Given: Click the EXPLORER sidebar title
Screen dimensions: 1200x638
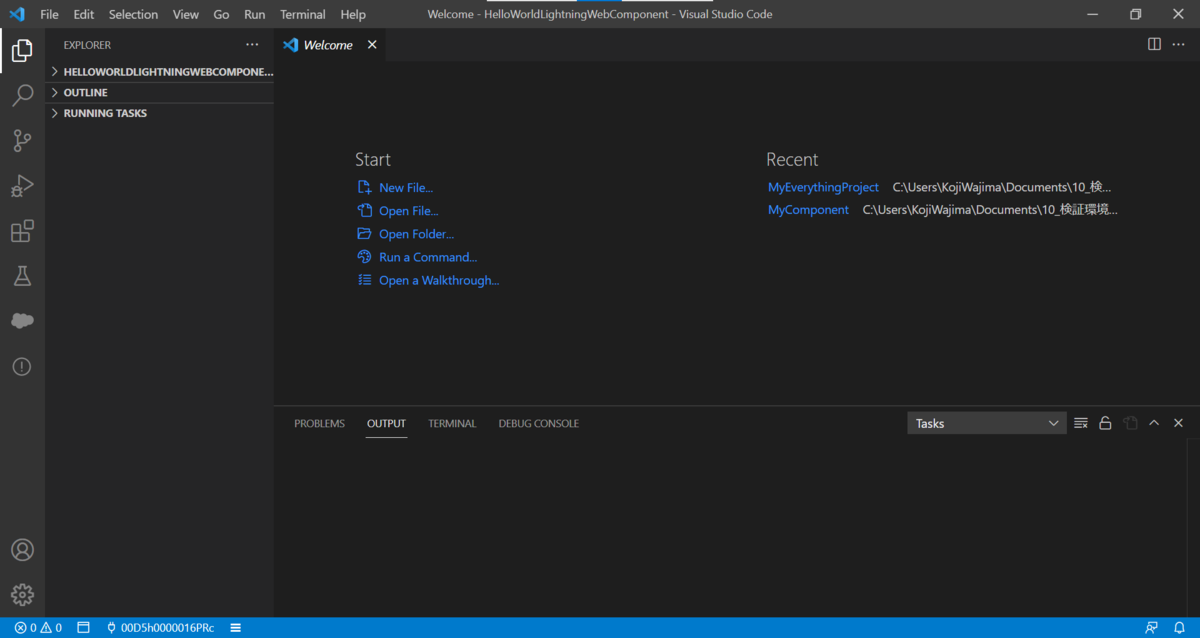Looking at the screenshot, I should click(87, 45).
